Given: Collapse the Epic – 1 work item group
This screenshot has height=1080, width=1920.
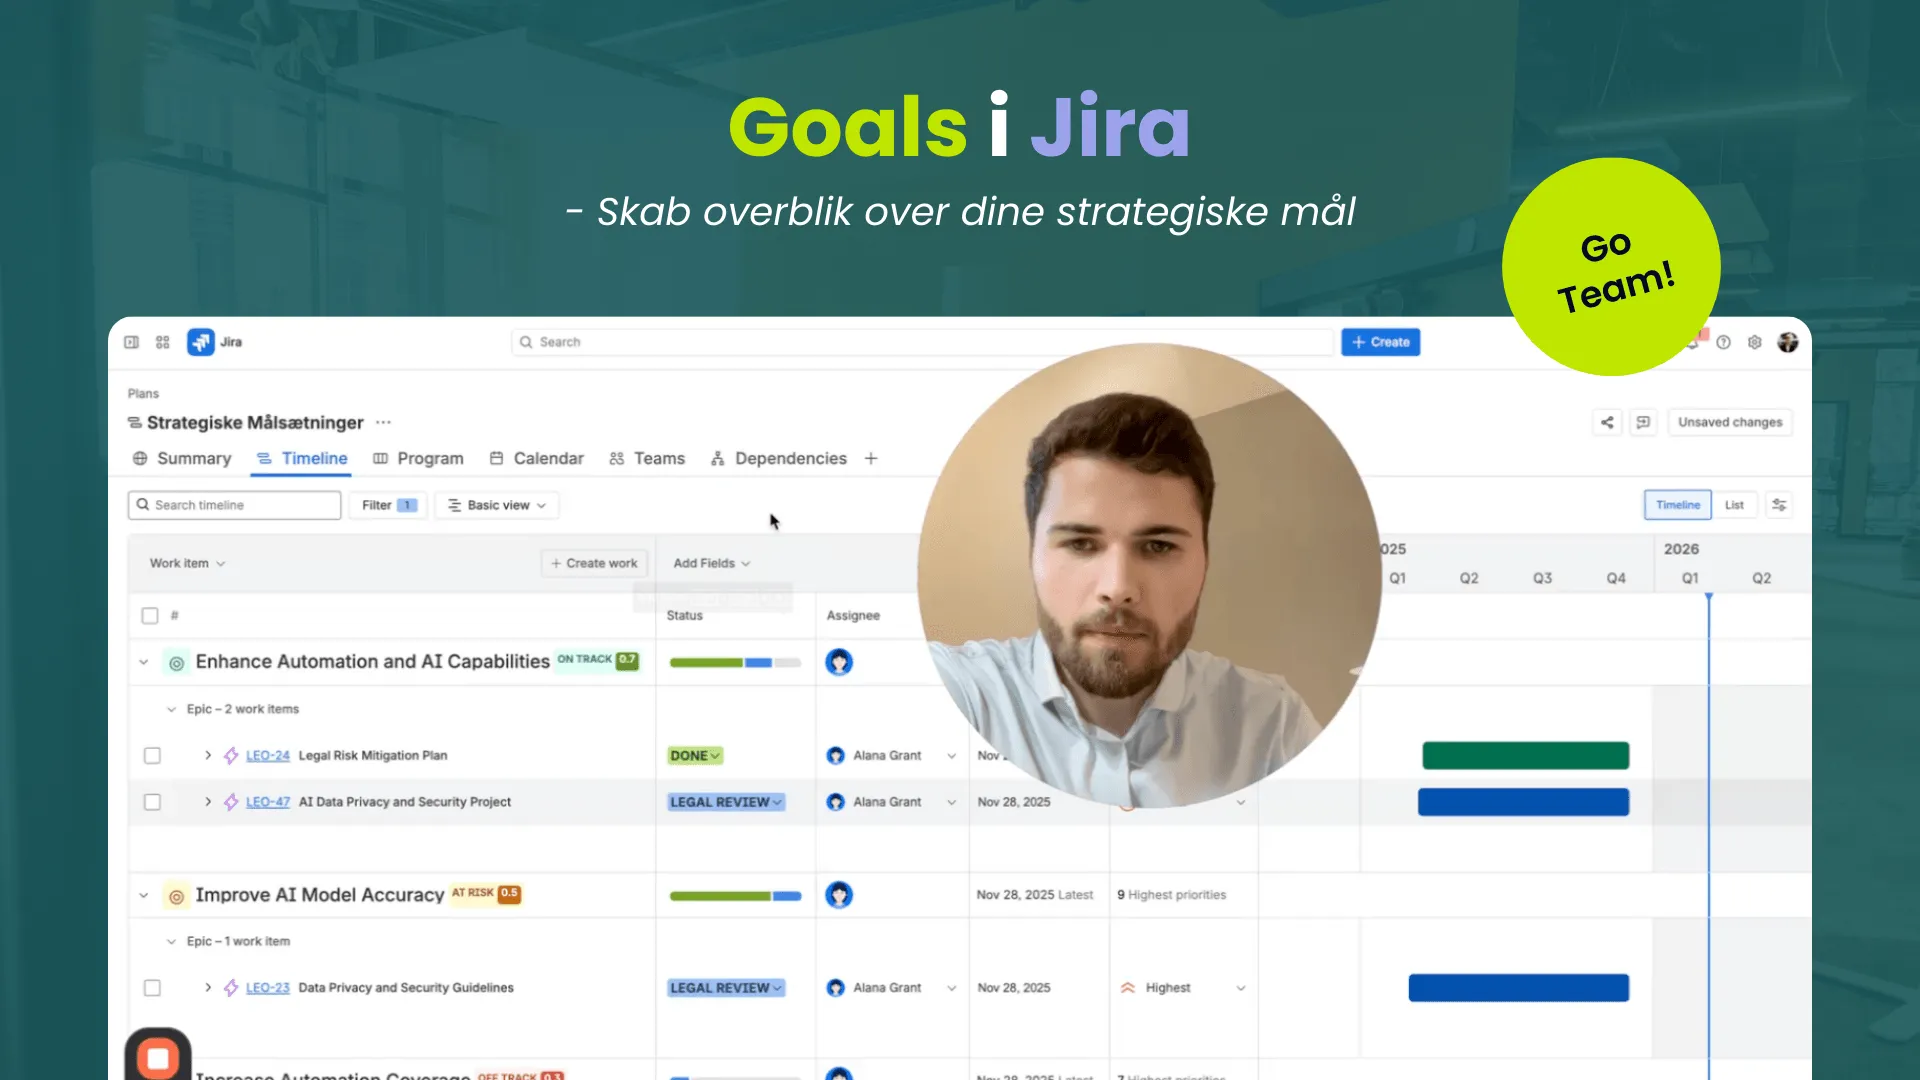Looking at the screenshot, I should coord(171,941).
